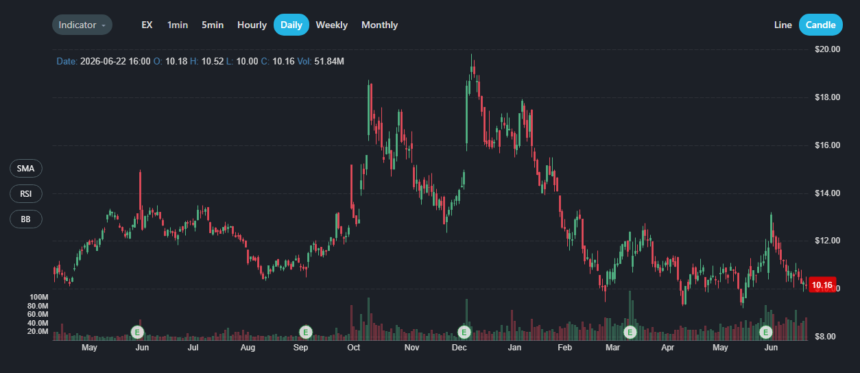
Task: Toggle the BB Bollinger Bands indicator
Action: [x=26, y=219]
